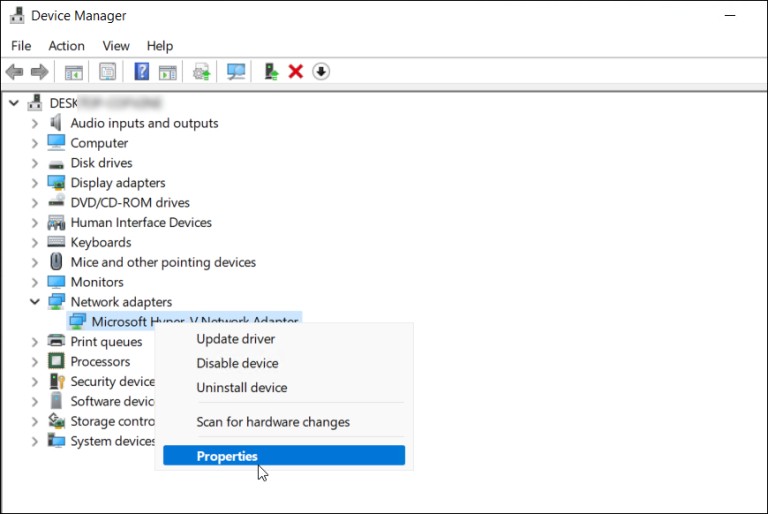Choose Scan for hardware changes menu entry
The width and height of the screenshot is (768, 514).
284,422
